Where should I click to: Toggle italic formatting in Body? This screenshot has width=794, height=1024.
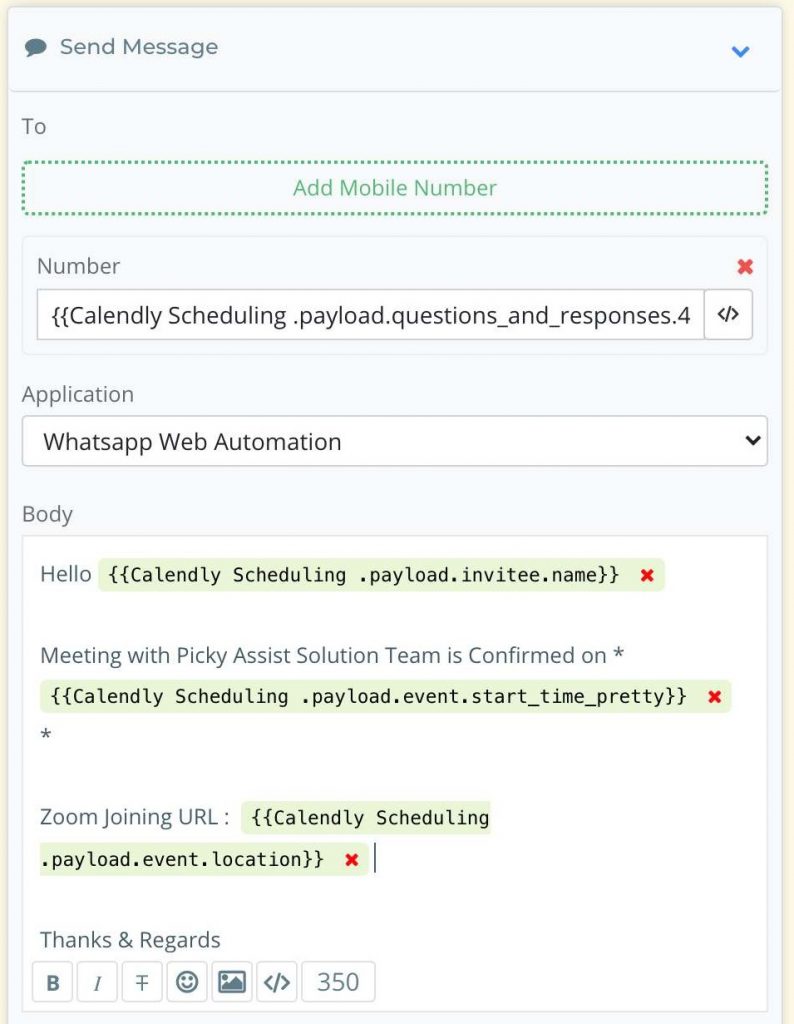coord(97,982)
